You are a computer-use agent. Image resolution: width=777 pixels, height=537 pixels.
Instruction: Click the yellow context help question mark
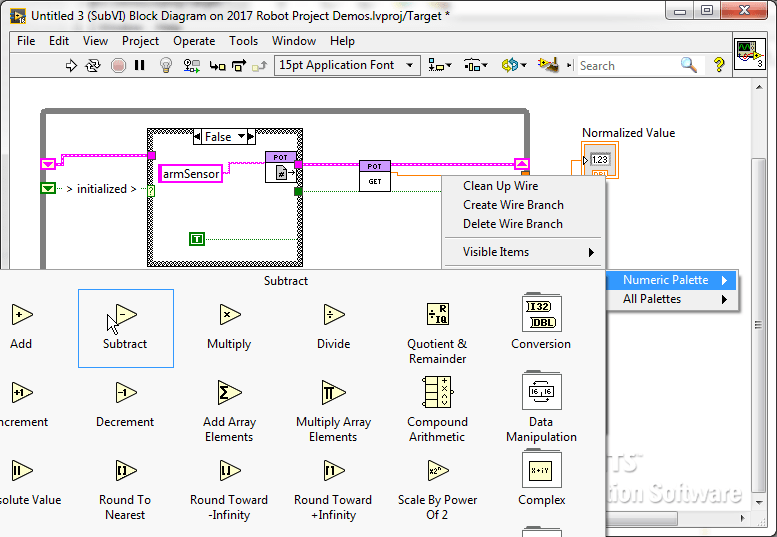[x=719, y=65]
